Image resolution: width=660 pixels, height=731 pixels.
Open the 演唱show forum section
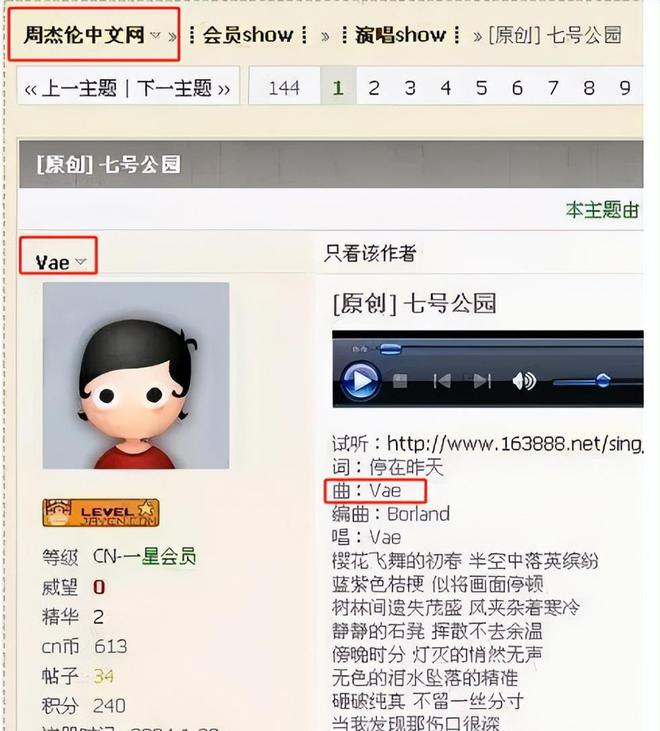tap(400, 35)
